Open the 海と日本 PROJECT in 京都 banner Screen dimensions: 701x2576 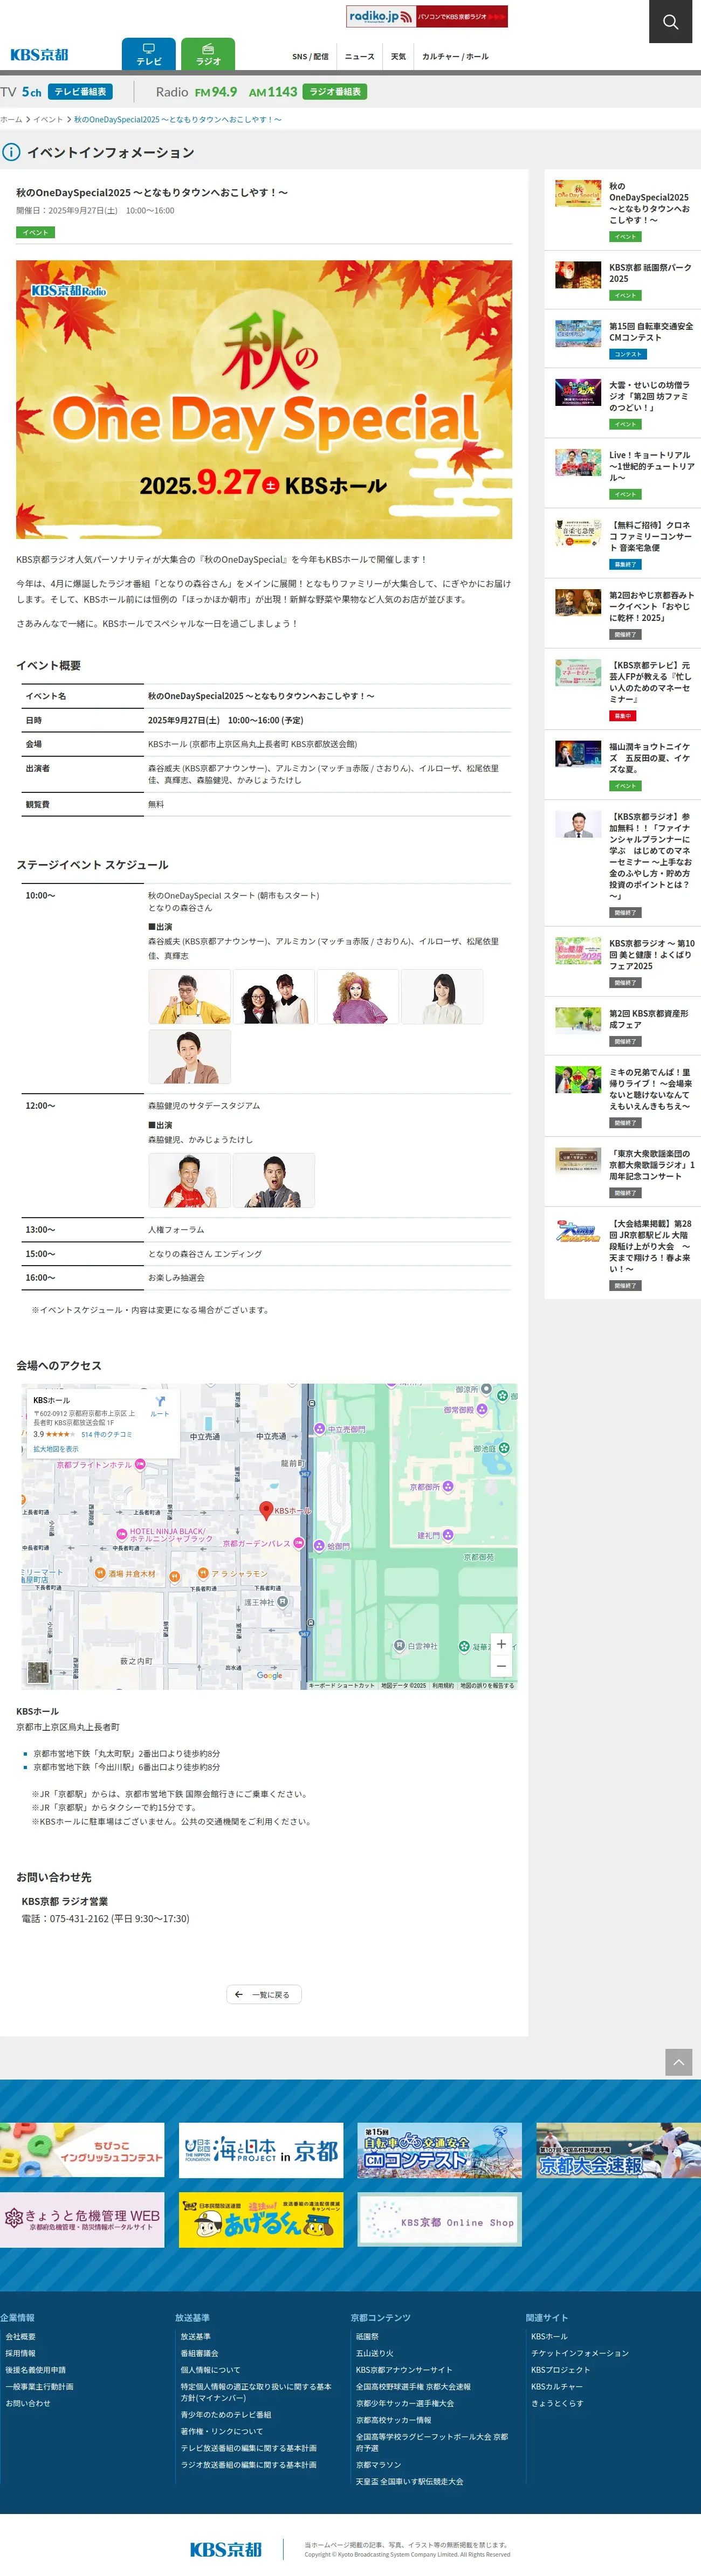point(261,2150)
